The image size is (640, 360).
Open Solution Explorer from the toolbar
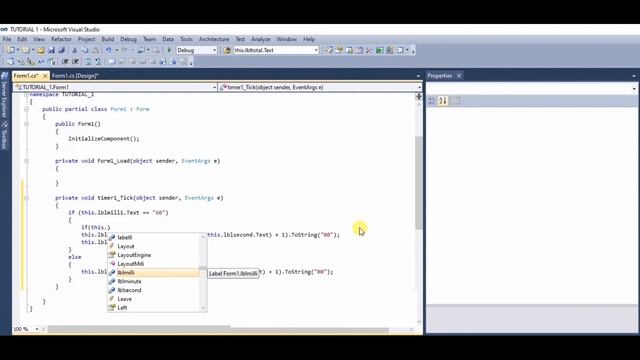click(x=329, y=50)
